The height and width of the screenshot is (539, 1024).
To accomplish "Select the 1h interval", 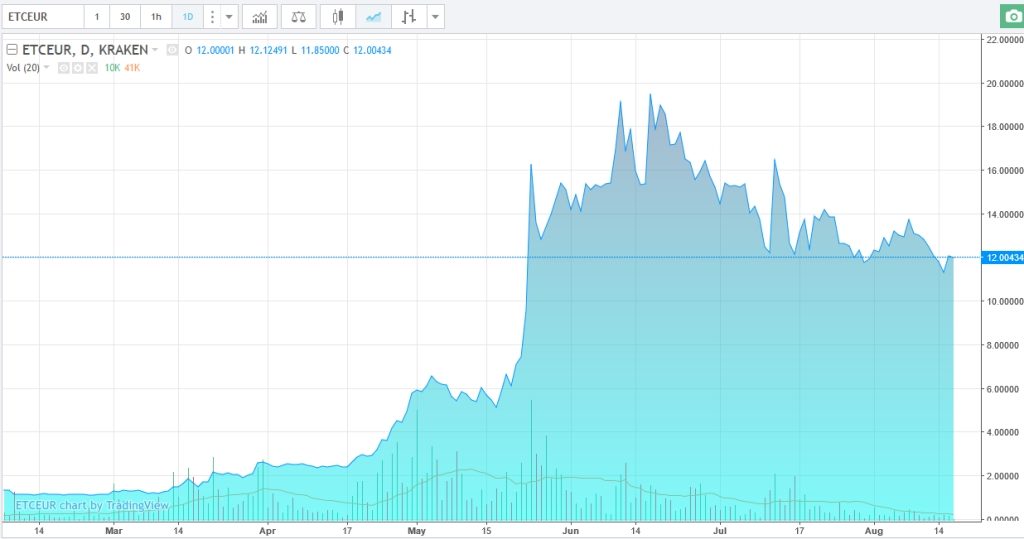I will 156,17.
